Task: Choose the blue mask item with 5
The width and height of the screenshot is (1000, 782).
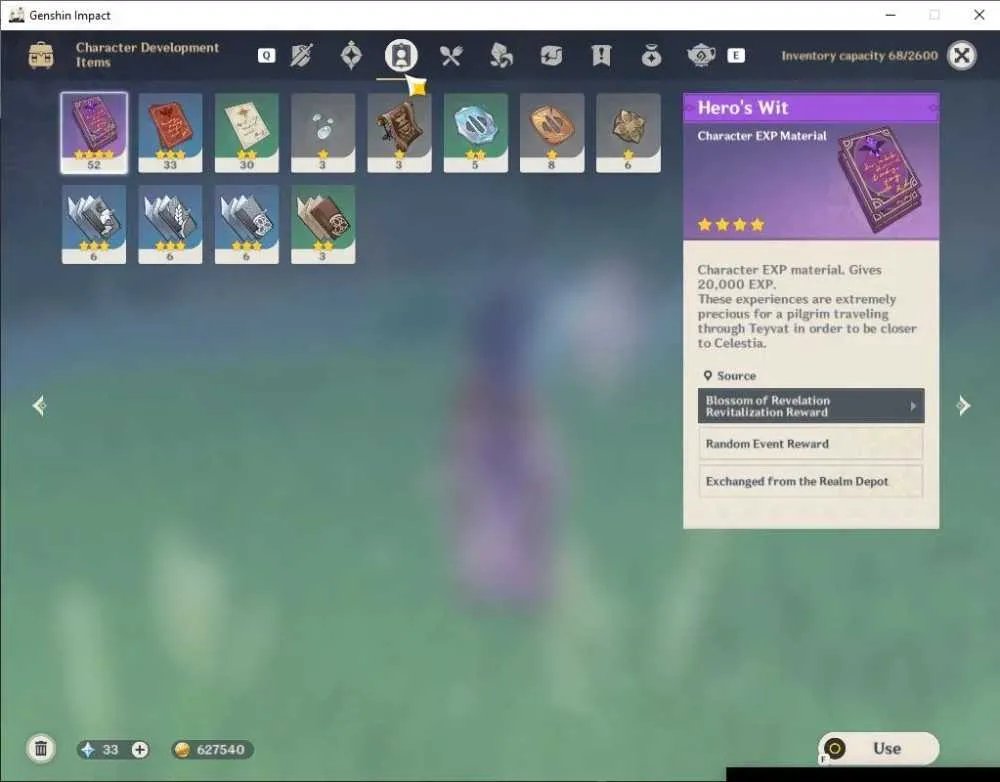Action: (476, 133)
